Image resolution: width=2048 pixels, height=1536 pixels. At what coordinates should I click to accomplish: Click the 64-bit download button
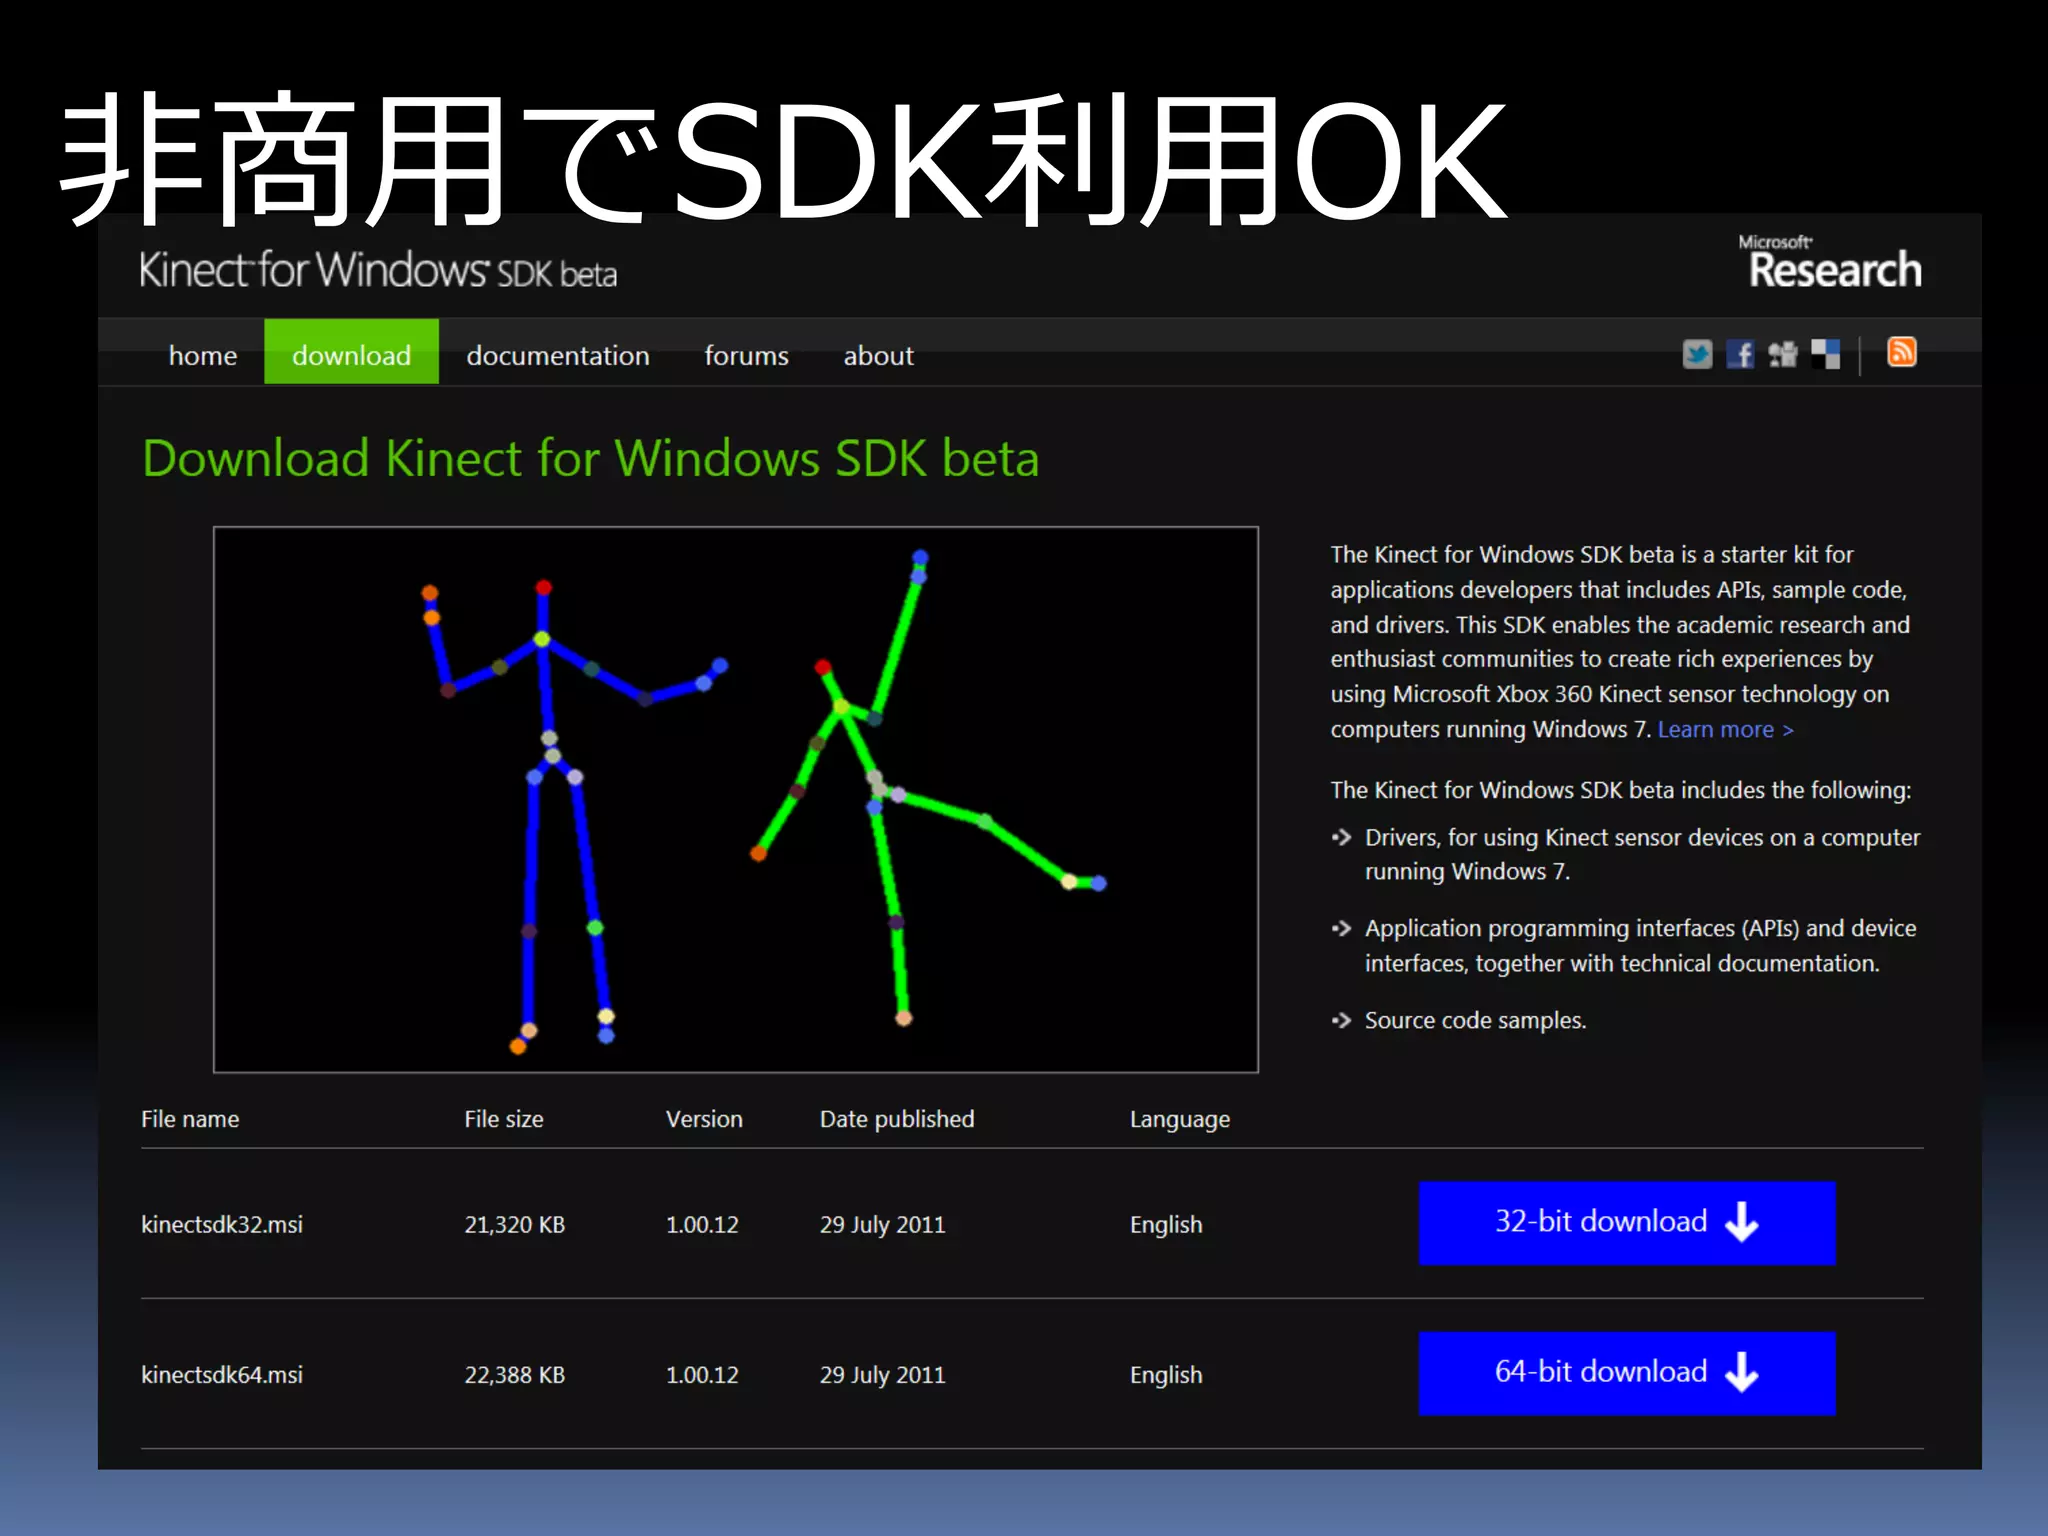1627,1373
